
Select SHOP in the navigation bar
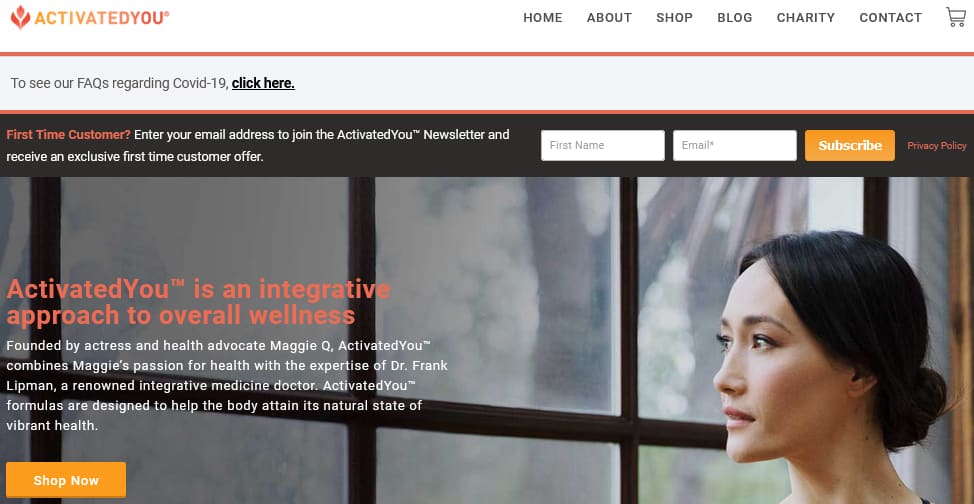pos(675,18)
